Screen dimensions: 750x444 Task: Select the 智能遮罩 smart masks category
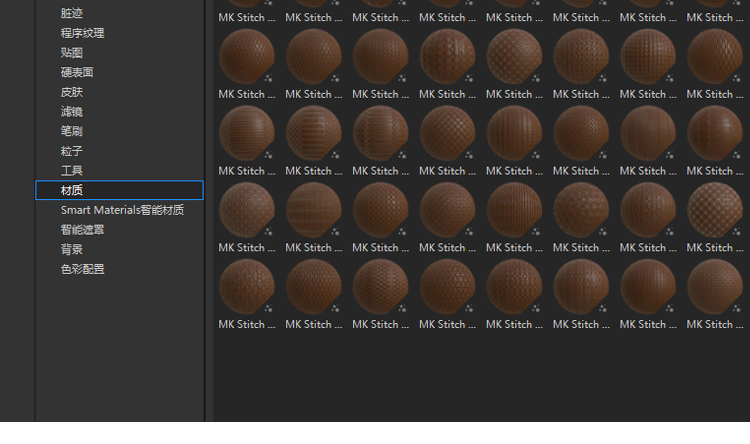point(82,230)
